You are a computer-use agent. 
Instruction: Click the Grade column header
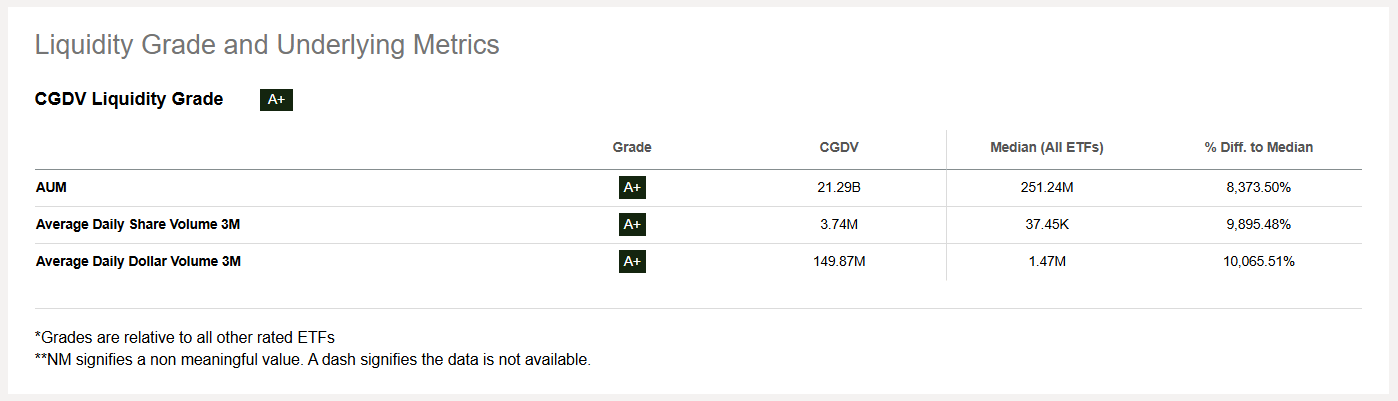tap(632, 147)
